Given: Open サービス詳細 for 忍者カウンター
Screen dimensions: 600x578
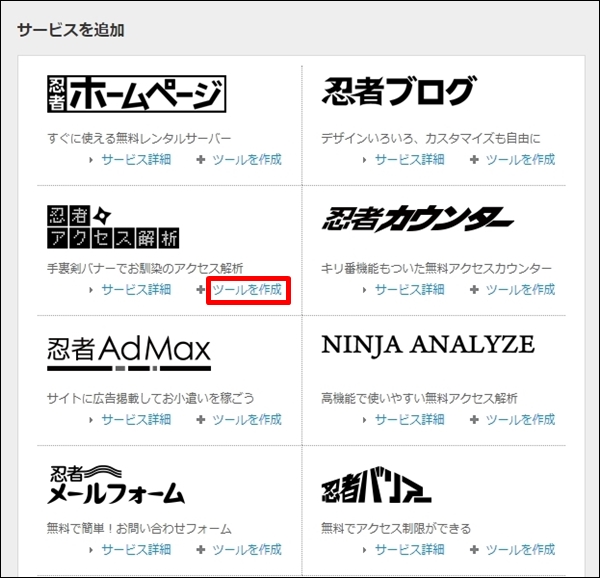Looking at the screenshot, I should 410,290.
